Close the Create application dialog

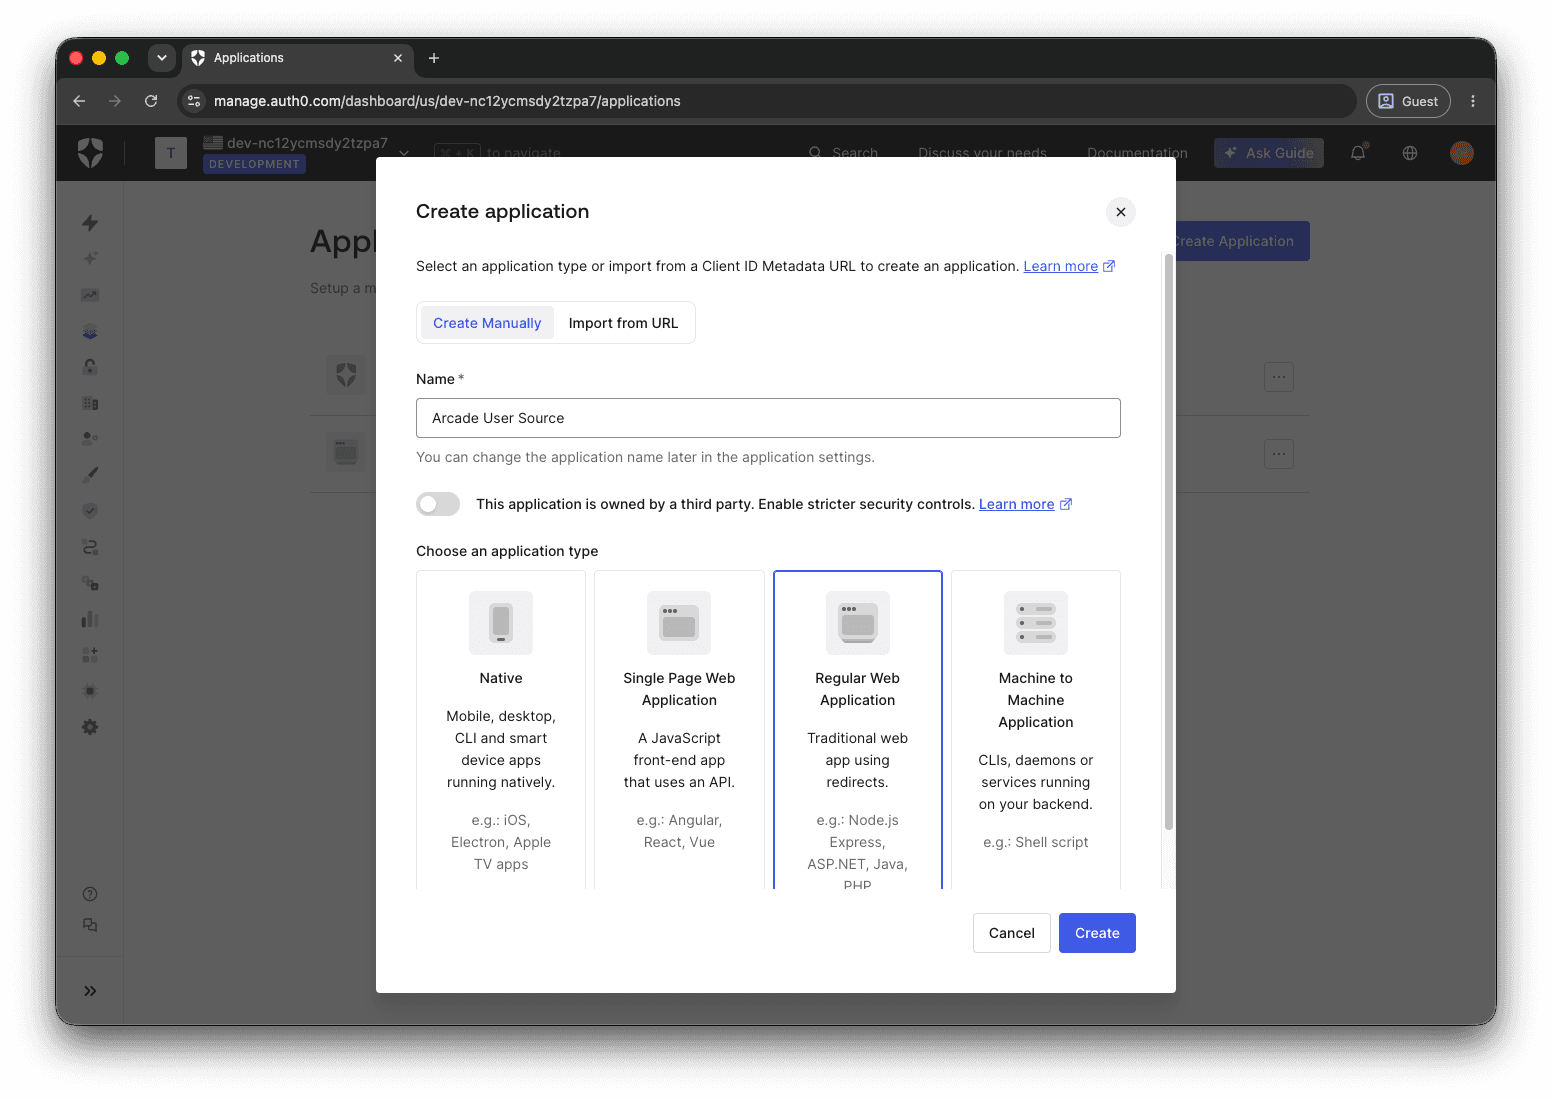(1120, 212)
